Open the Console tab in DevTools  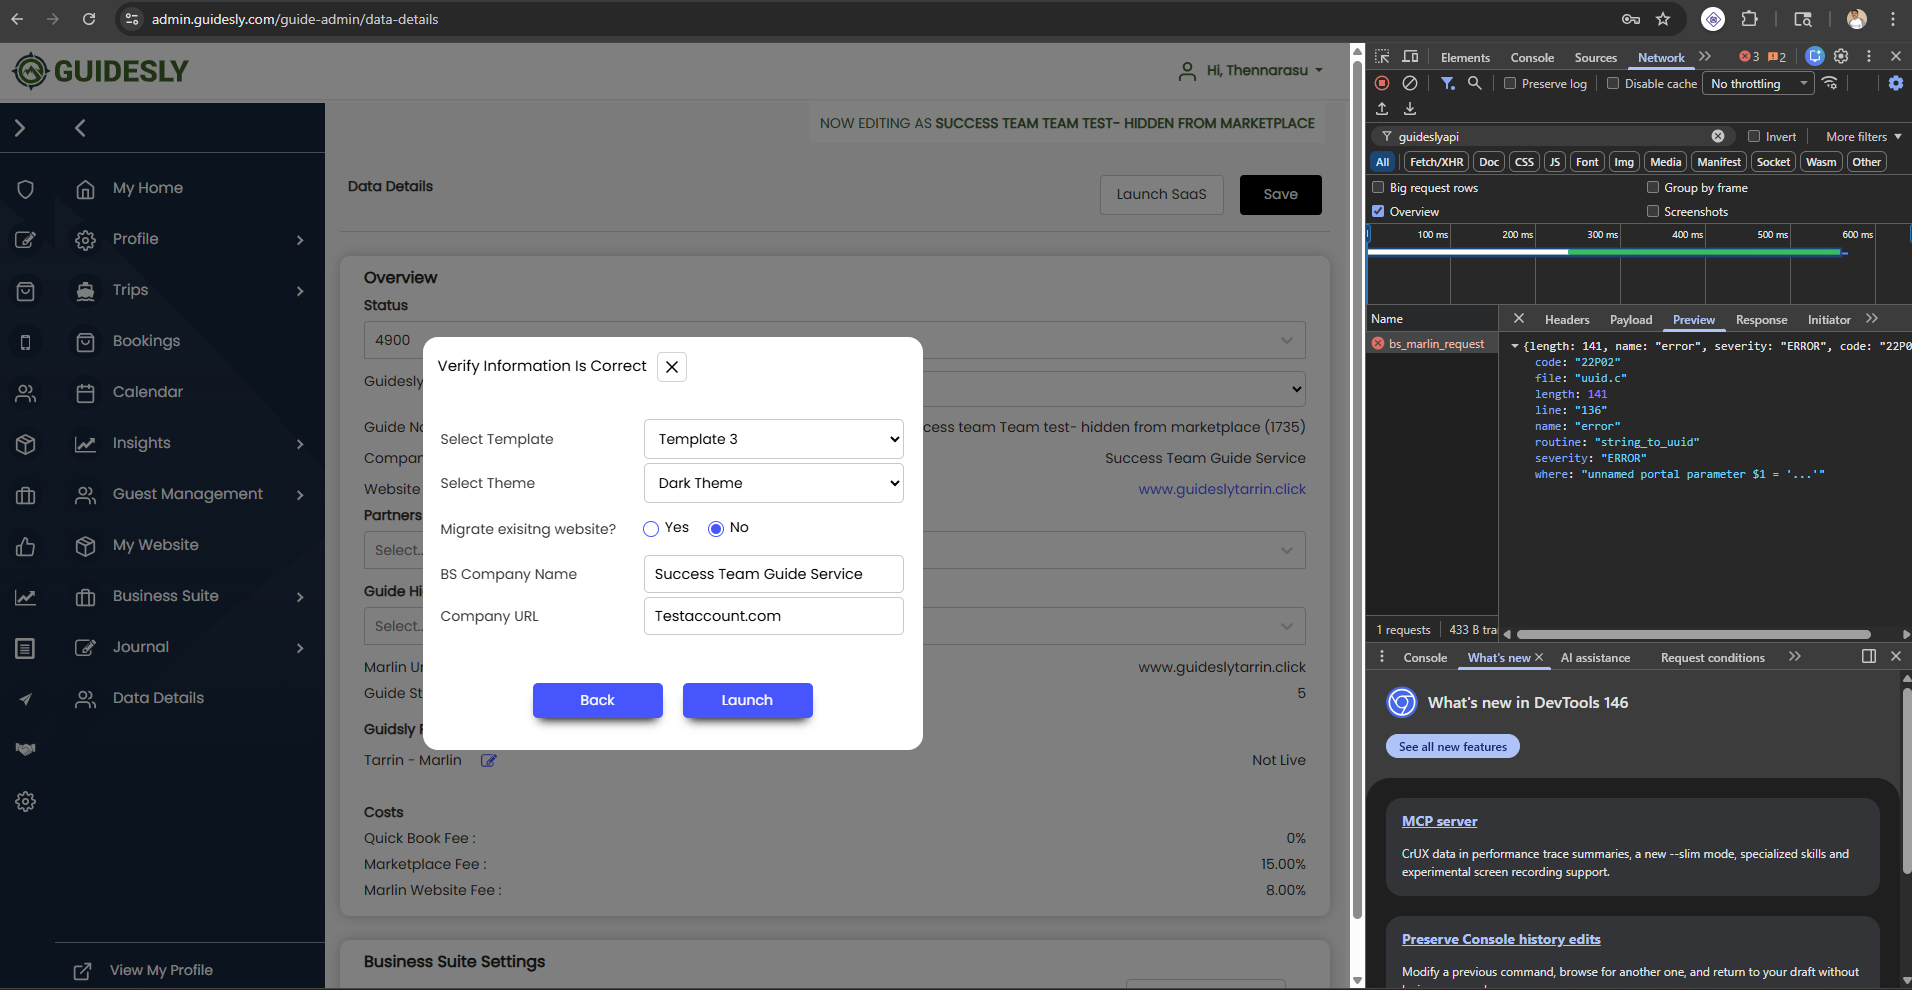coord(1532,58)
